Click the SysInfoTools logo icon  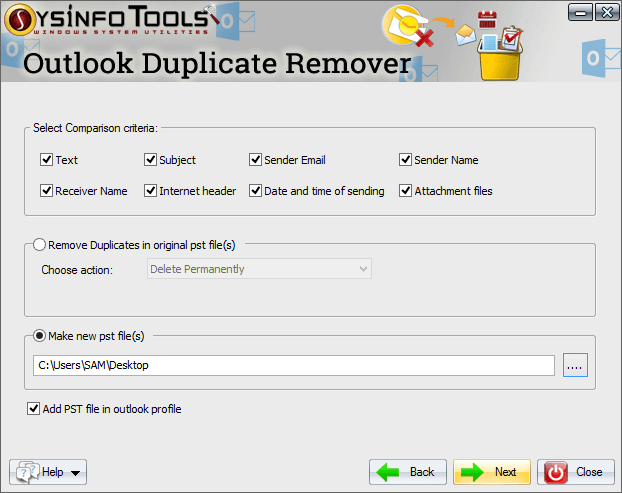[20, 19]
